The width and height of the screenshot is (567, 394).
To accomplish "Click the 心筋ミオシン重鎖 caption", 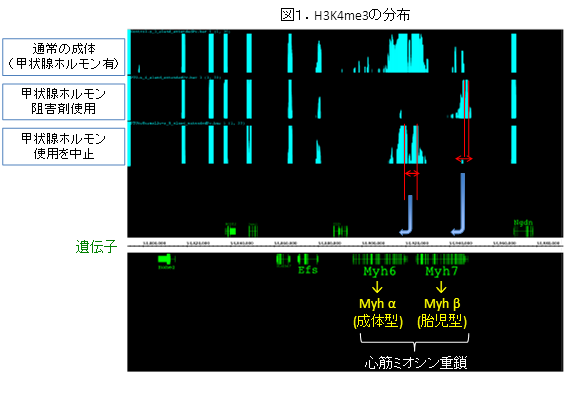I will (416, 363).
